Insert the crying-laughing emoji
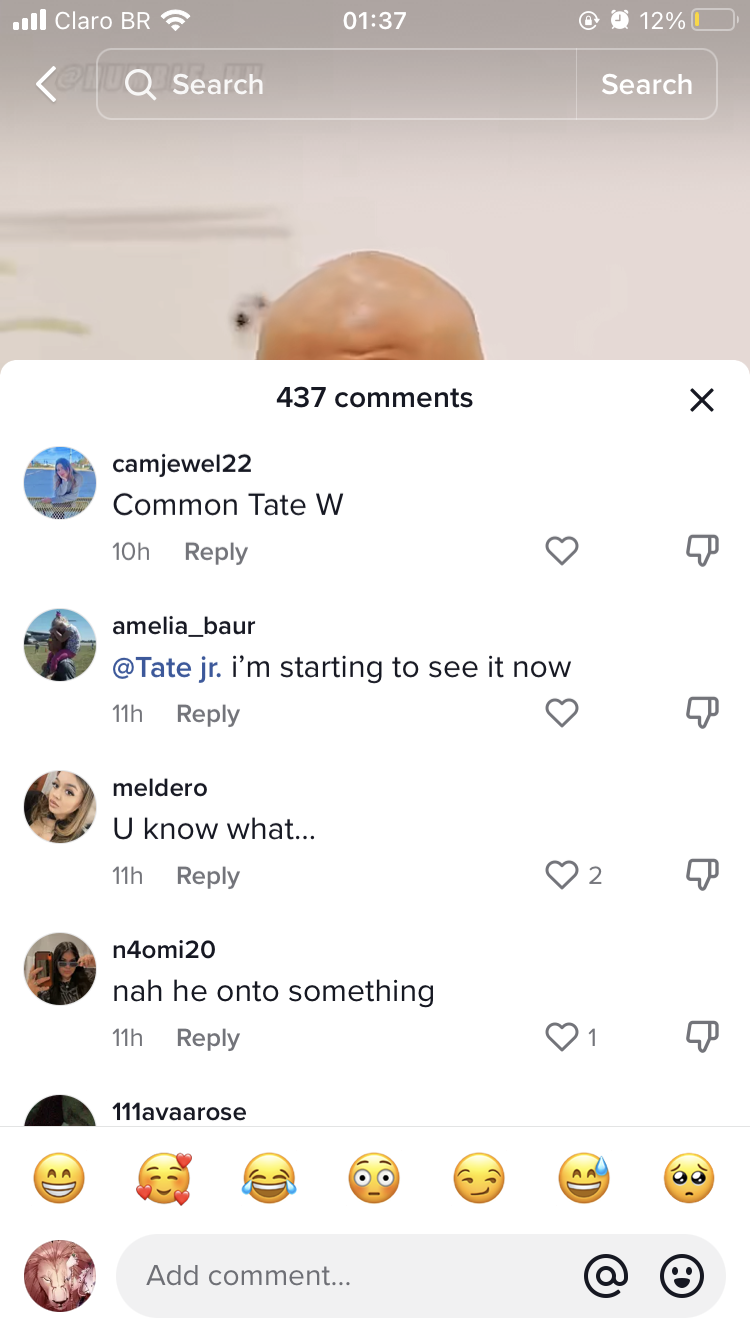Screen dimensions: 750x1334 [x=269, y=1178]
